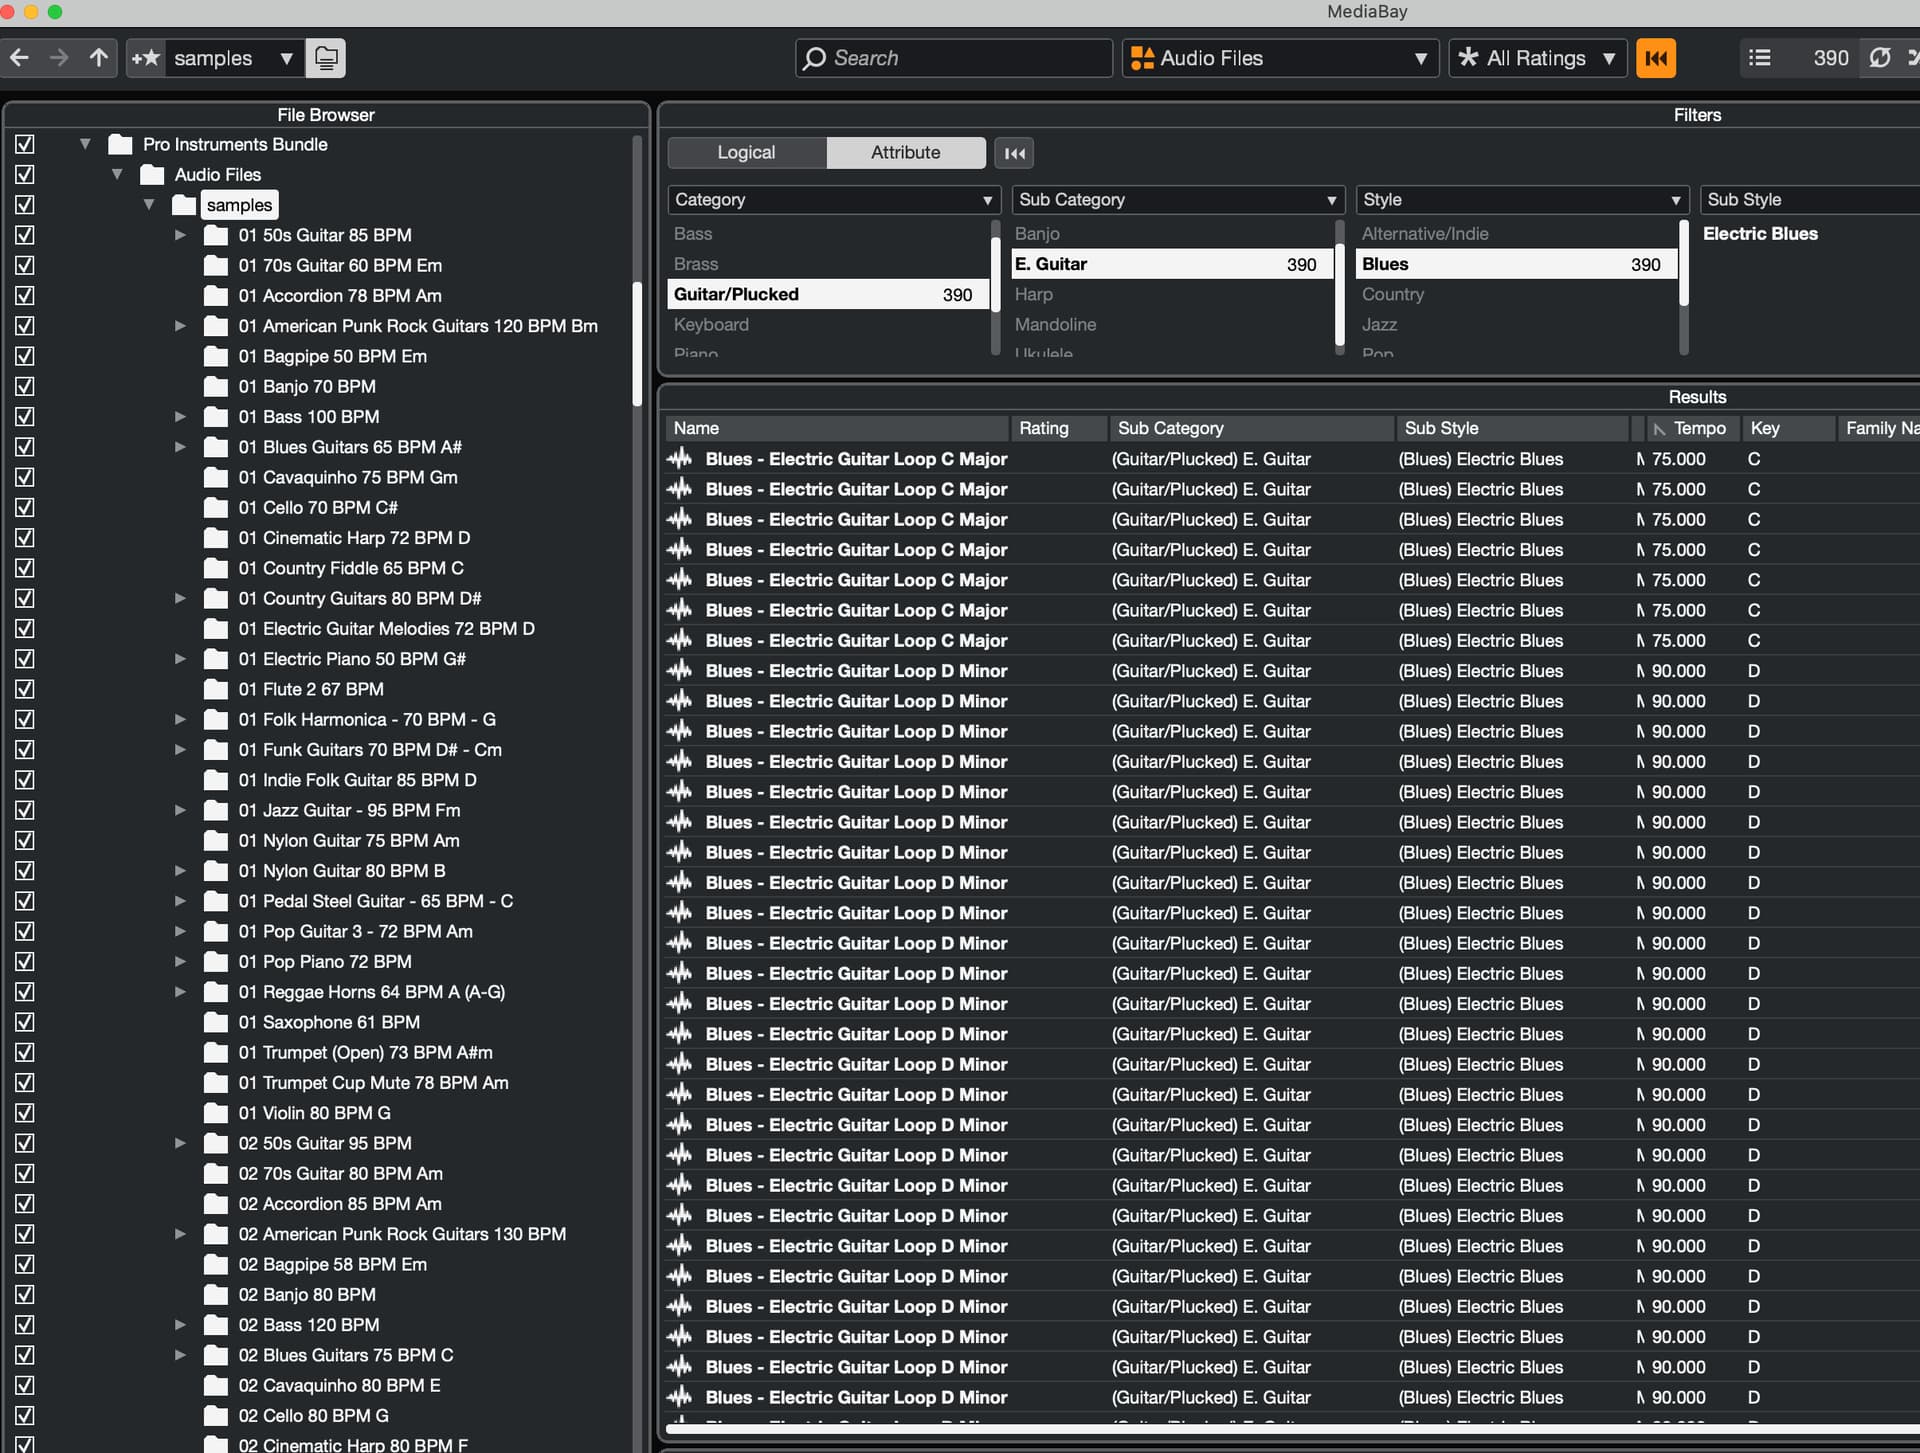Viewport: 1920px width, 1453px height.
Task: Click in the Search input field
Action: coord(954,58)
